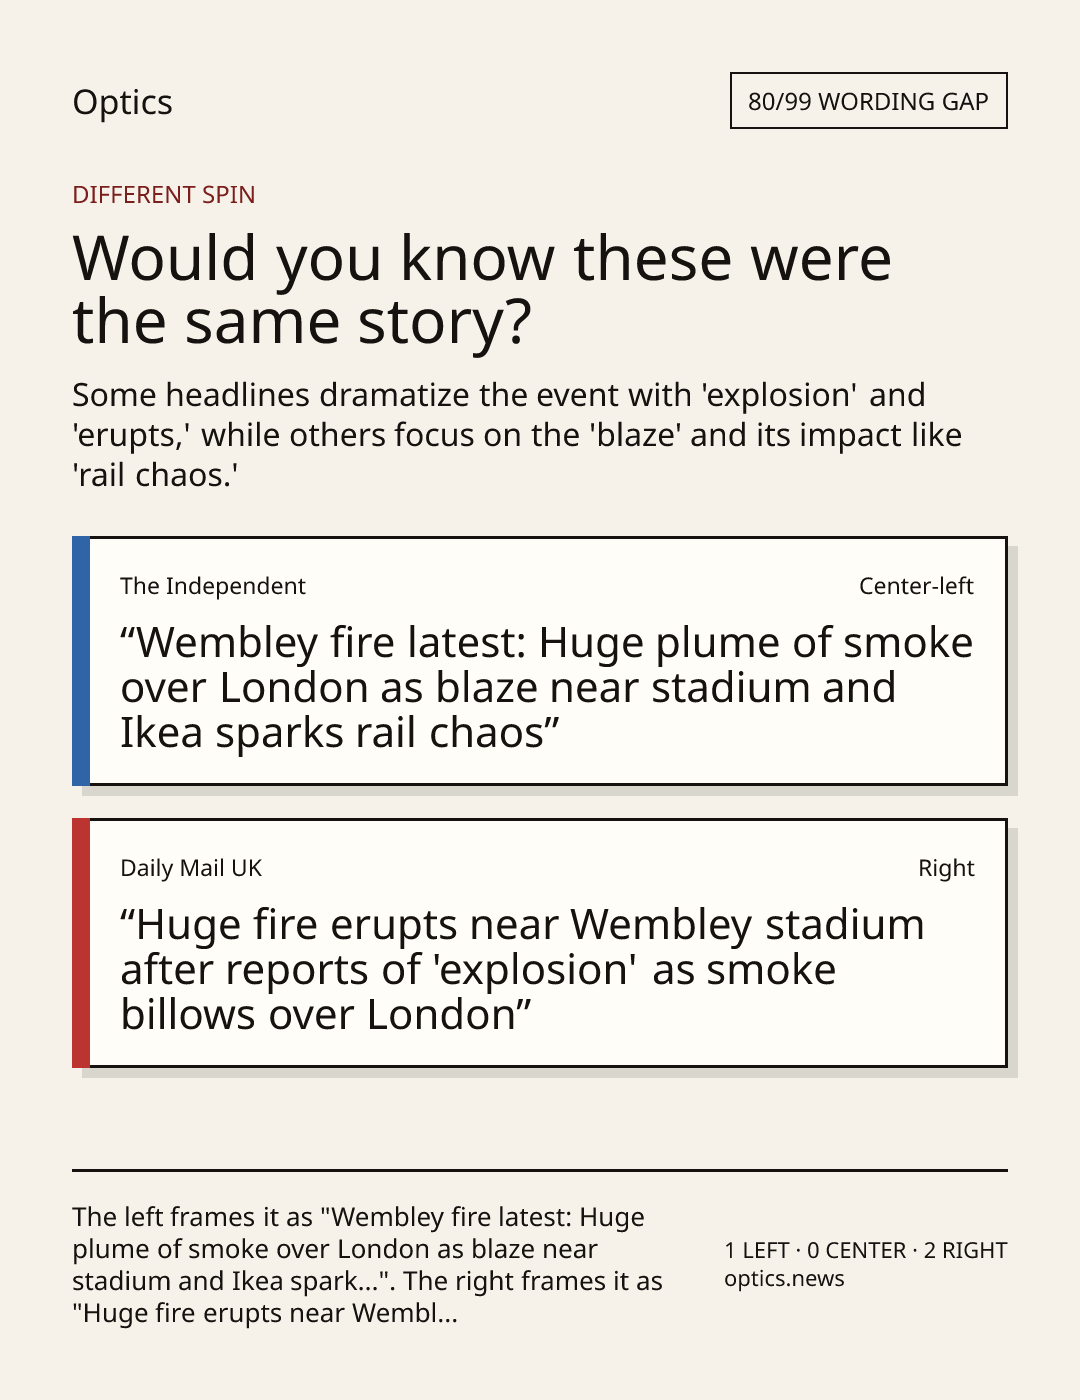This screenshot has height=1400, width=1080.
Task: Click the Center-left bias label
Action: point(916,586)
